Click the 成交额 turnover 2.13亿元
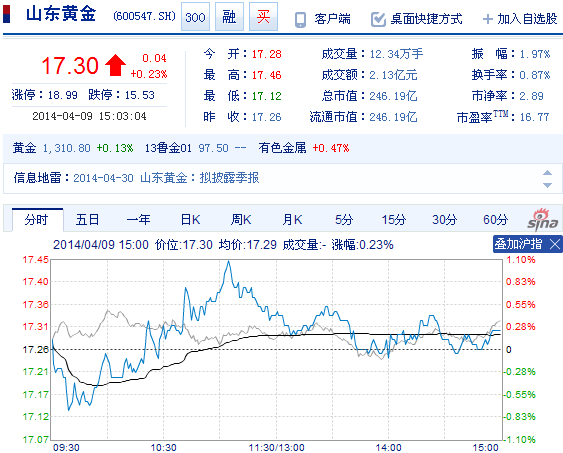563x453 pixels. (x=394, y=75)
